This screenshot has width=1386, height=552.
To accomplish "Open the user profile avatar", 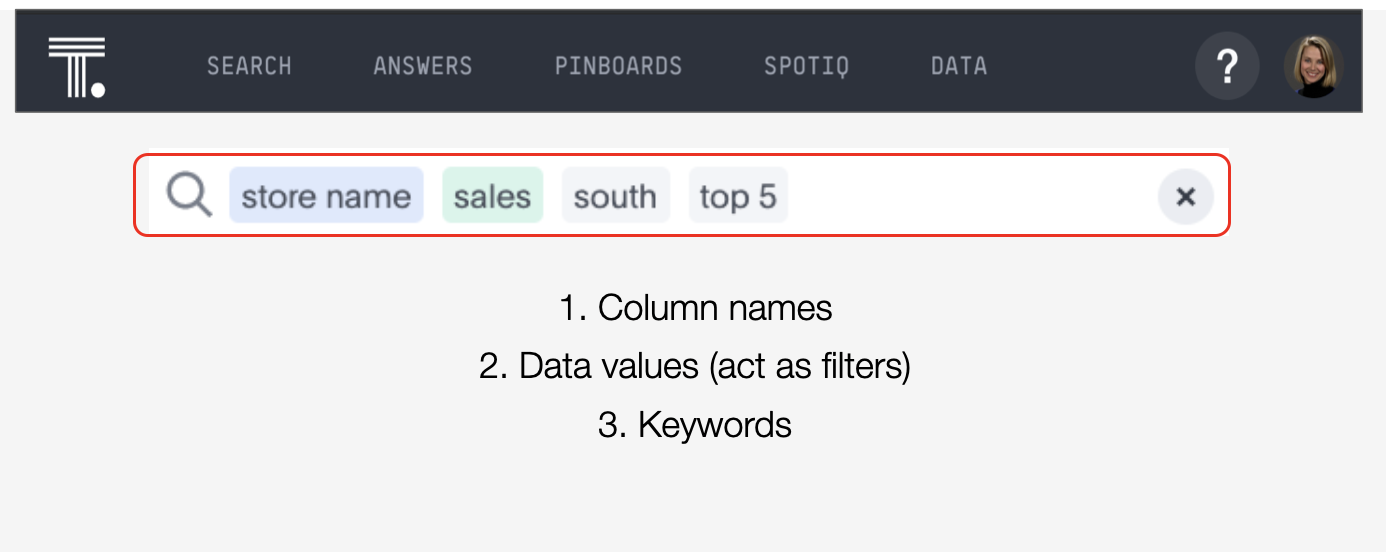I will click(1312, 67).
